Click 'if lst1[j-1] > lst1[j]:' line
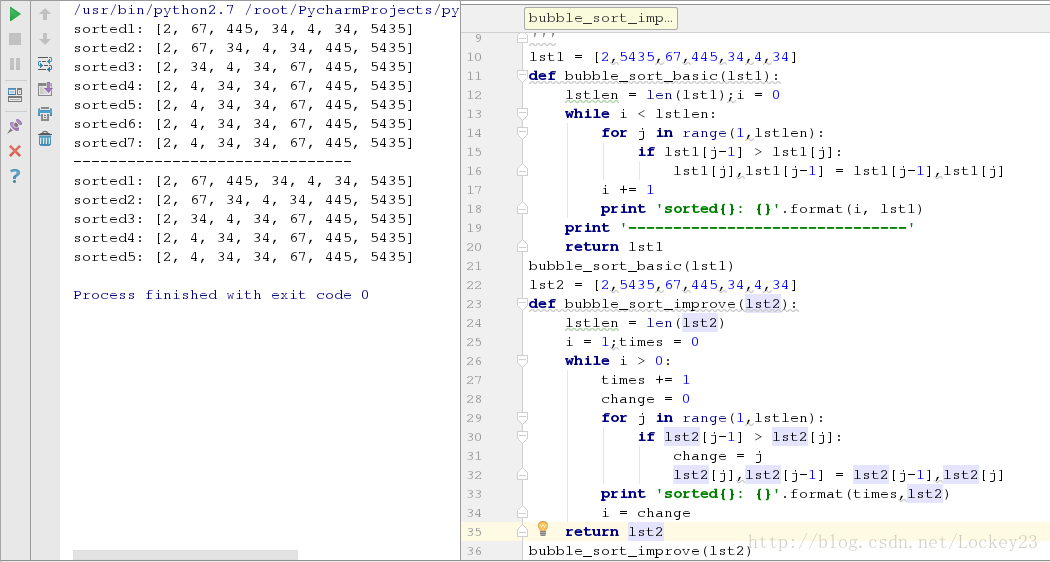Image resolution: width=1050 pixels, height=562 pixels. click(x=740, y=153)
